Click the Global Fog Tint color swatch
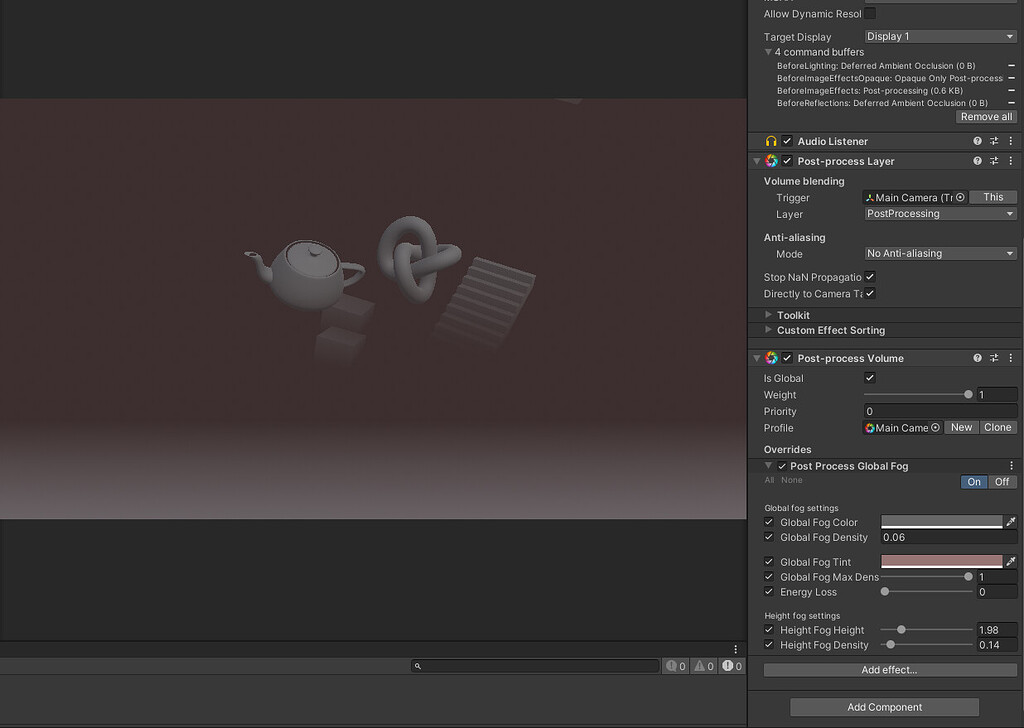The image size is (1024, 728). (x=940, y=561)
